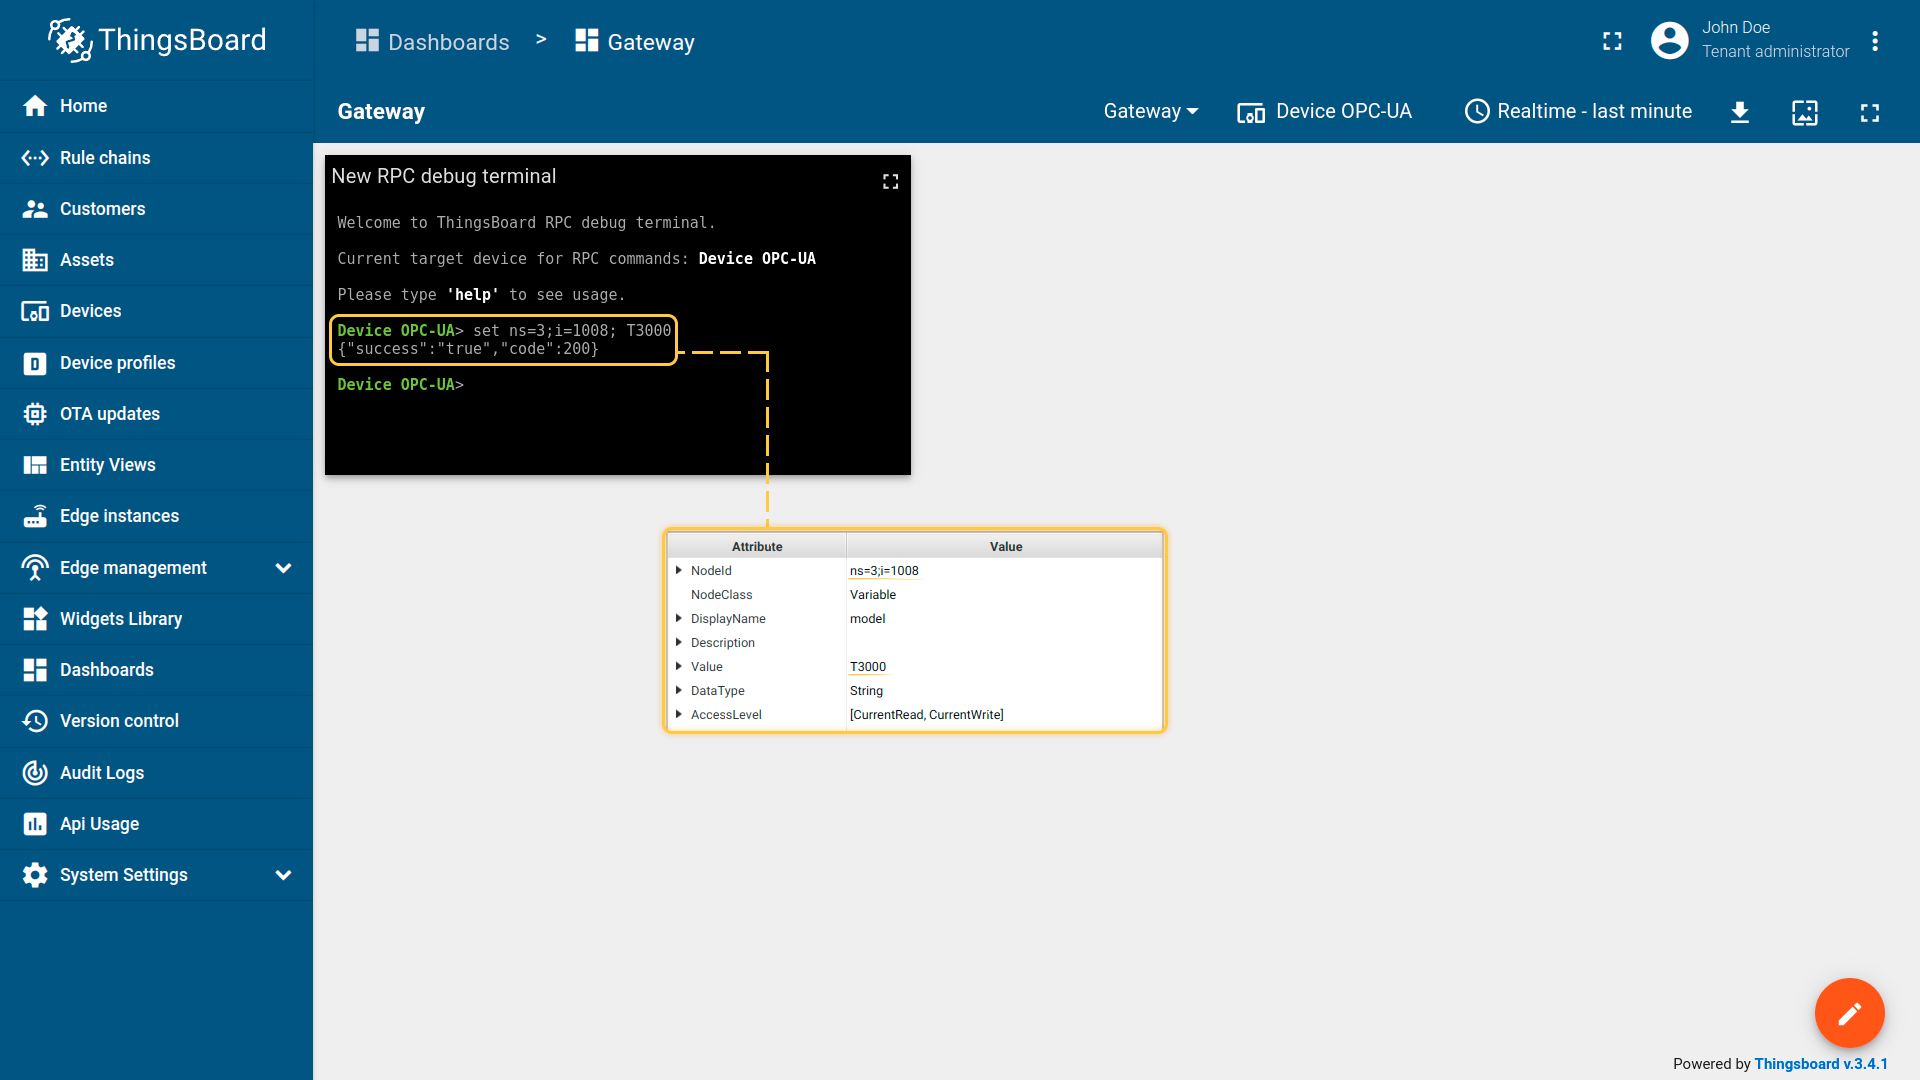Click the ns=3;i=1008 value cell
1920x1080 pixels.
(884, 571)
